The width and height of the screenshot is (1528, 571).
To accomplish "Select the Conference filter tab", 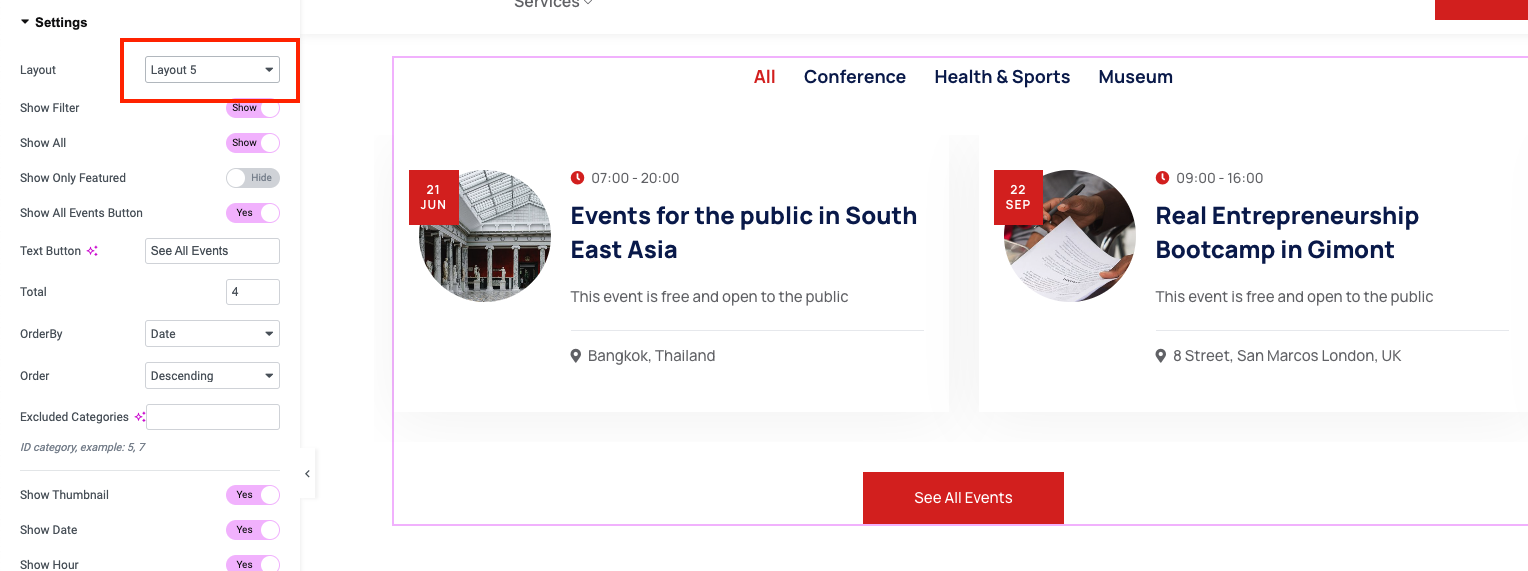I will 854,77.
